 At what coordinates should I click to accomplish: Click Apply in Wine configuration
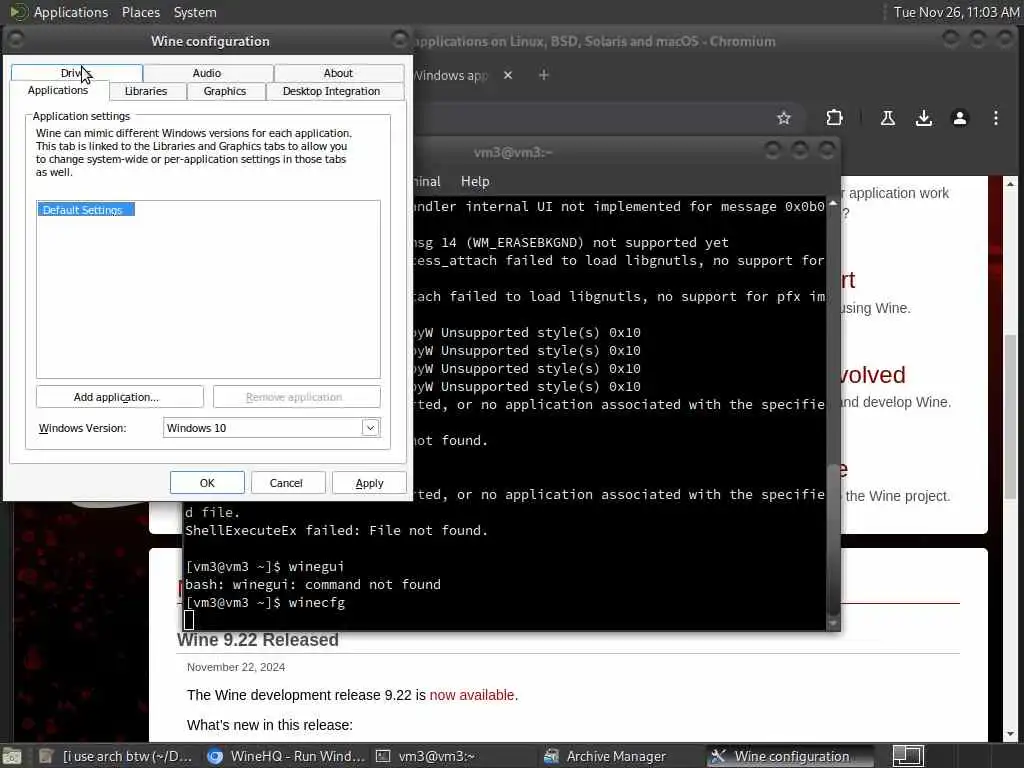pyautogui.click(x=369, y=483)
